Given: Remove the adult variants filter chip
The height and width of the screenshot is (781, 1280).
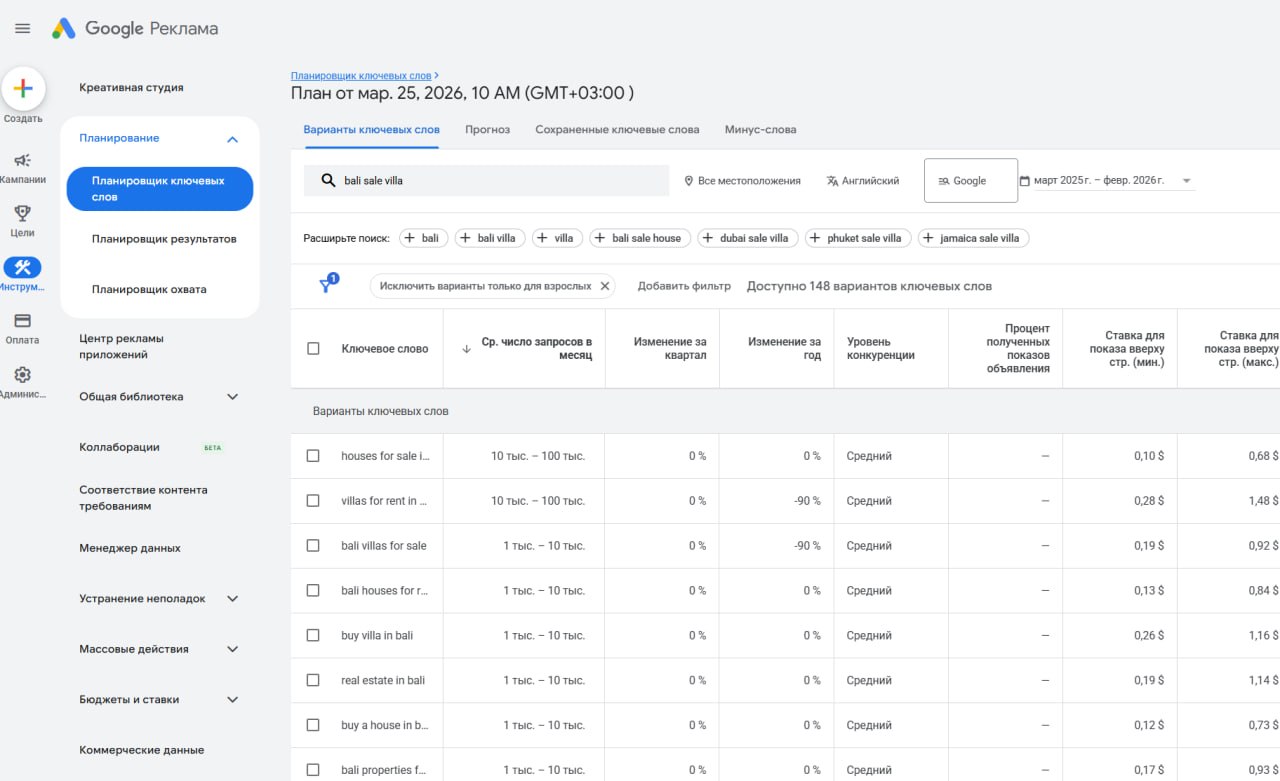Looking at the screenshot, I should click(x=604, y=286).
